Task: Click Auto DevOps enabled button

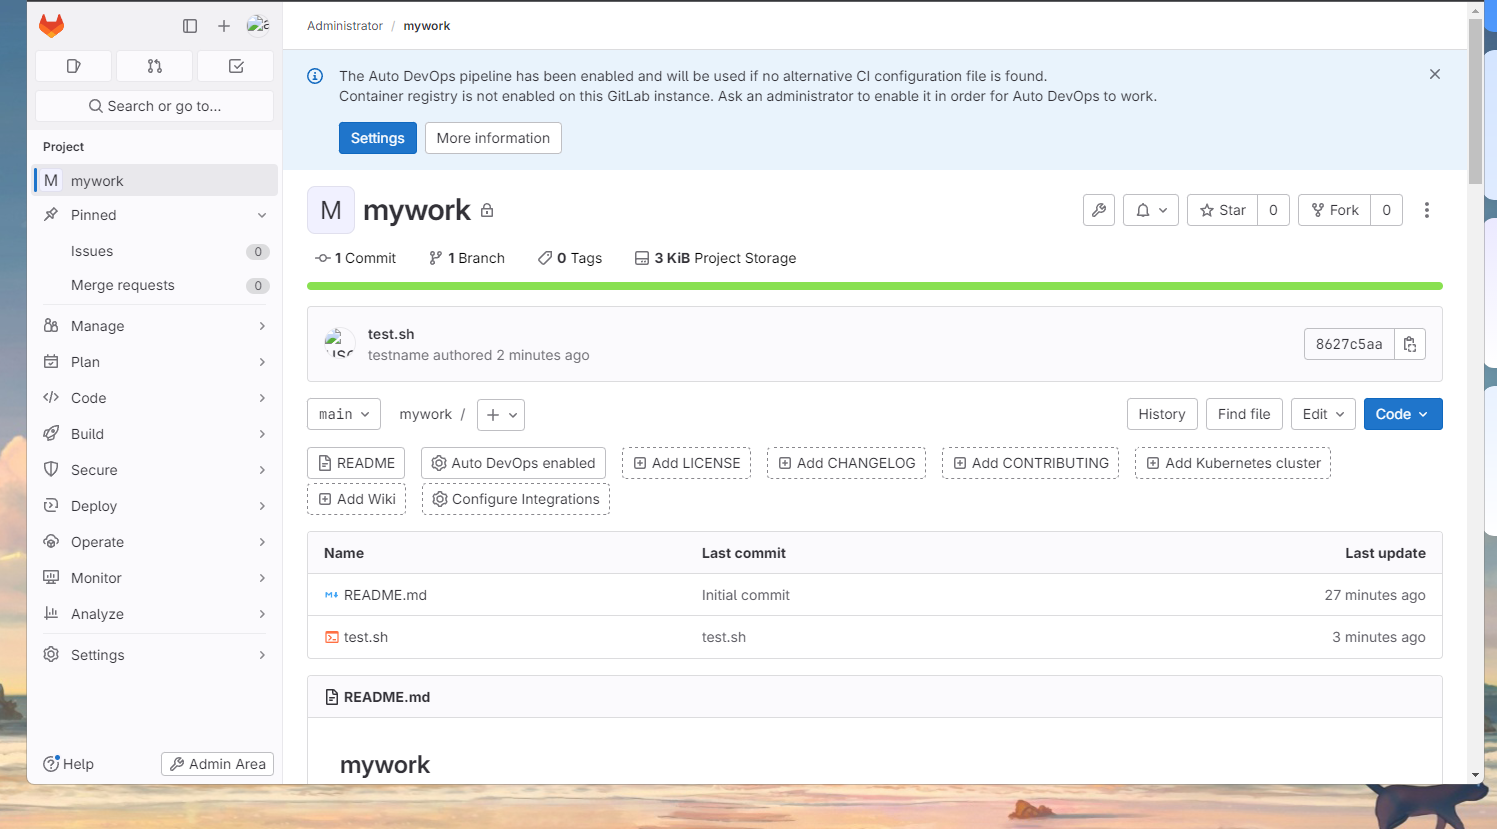Action: point(513,463)
